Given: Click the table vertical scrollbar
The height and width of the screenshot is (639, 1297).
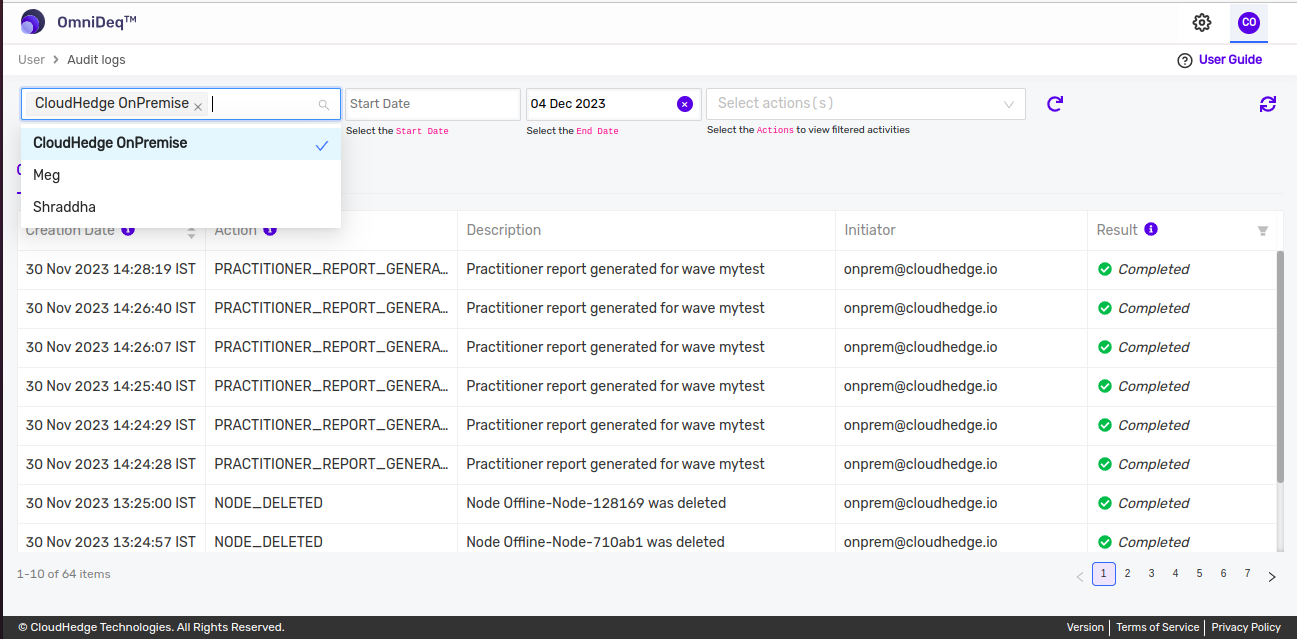Looking at the screenshot, I should [x=1280, y=366].
